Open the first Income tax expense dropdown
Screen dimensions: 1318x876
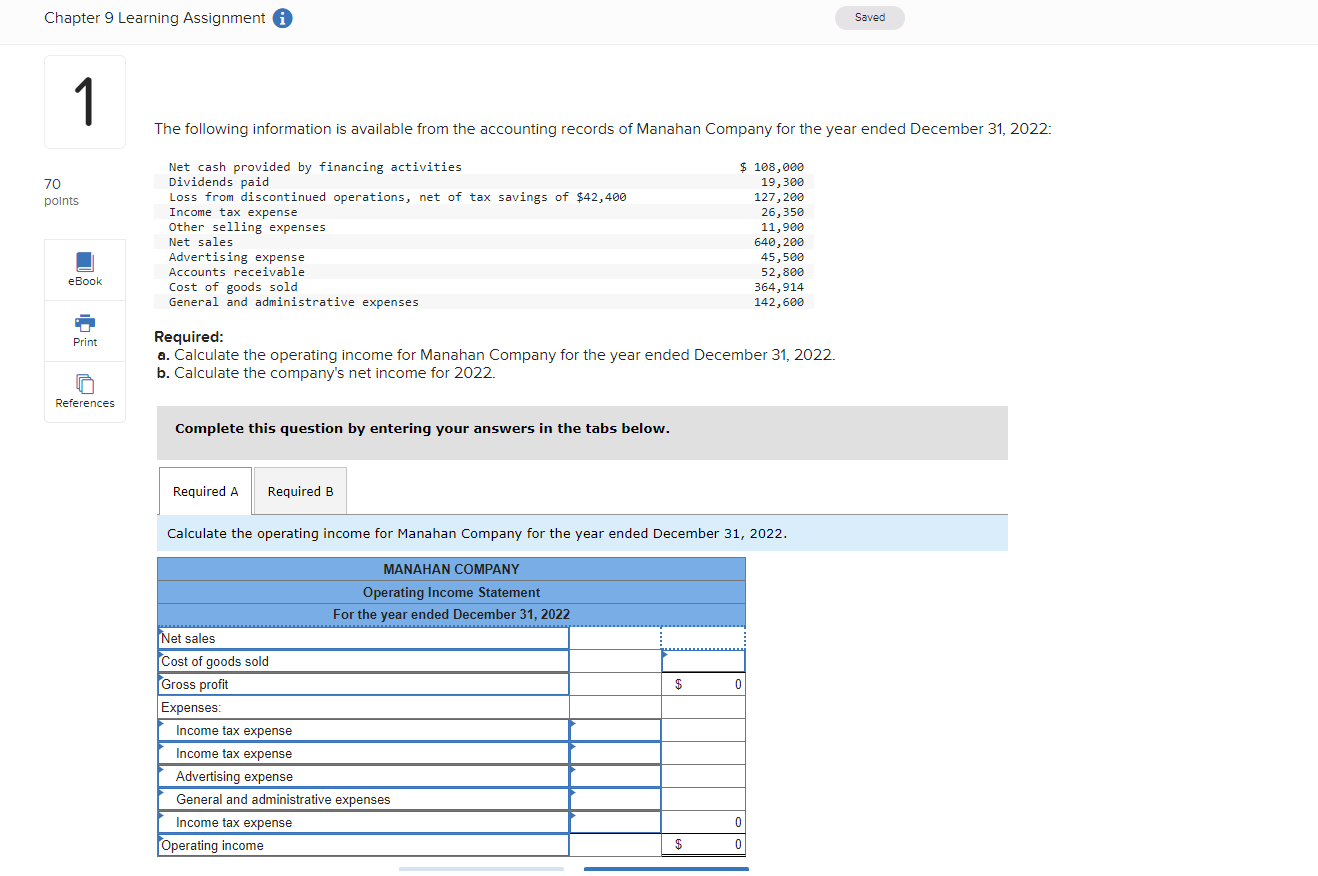point(363,730)
